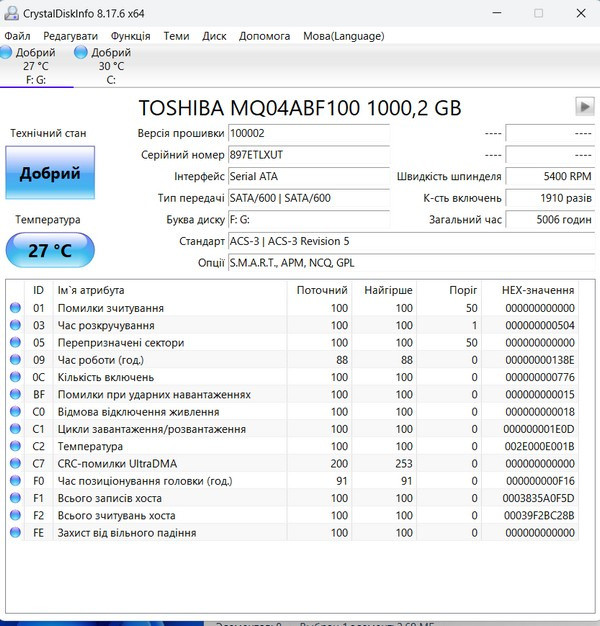Image resolution: width=600 pixels, height=626 pixels.
Task: Click the 5400 RPM spindle speed value
Action: click(x=550, y=176)
